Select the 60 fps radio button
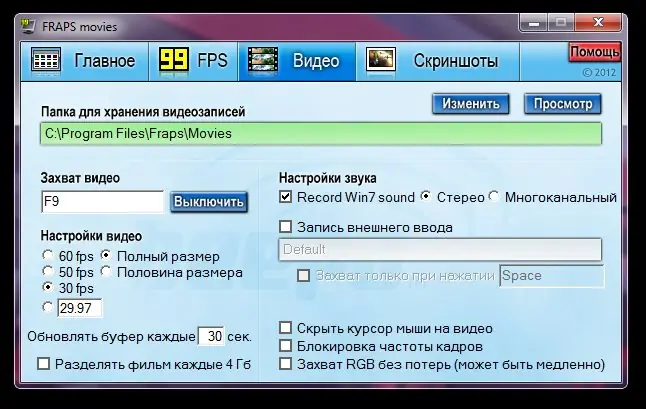The height and width of the screenshot is (409, 646). pyautogui.click(x=48, y=255)
